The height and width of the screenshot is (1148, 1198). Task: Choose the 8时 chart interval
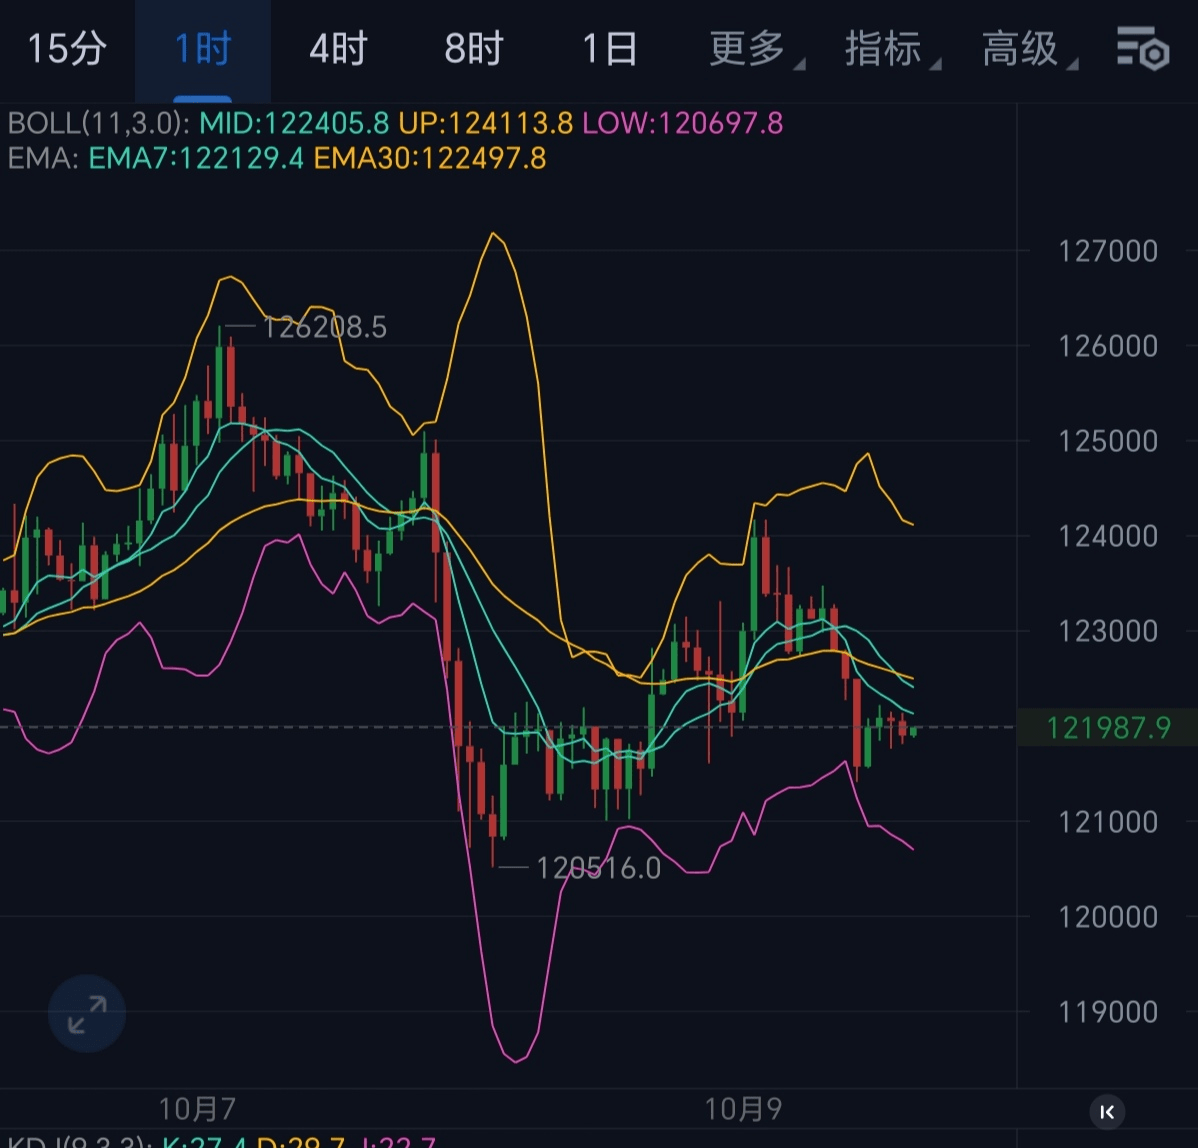(x=473, y=48)
